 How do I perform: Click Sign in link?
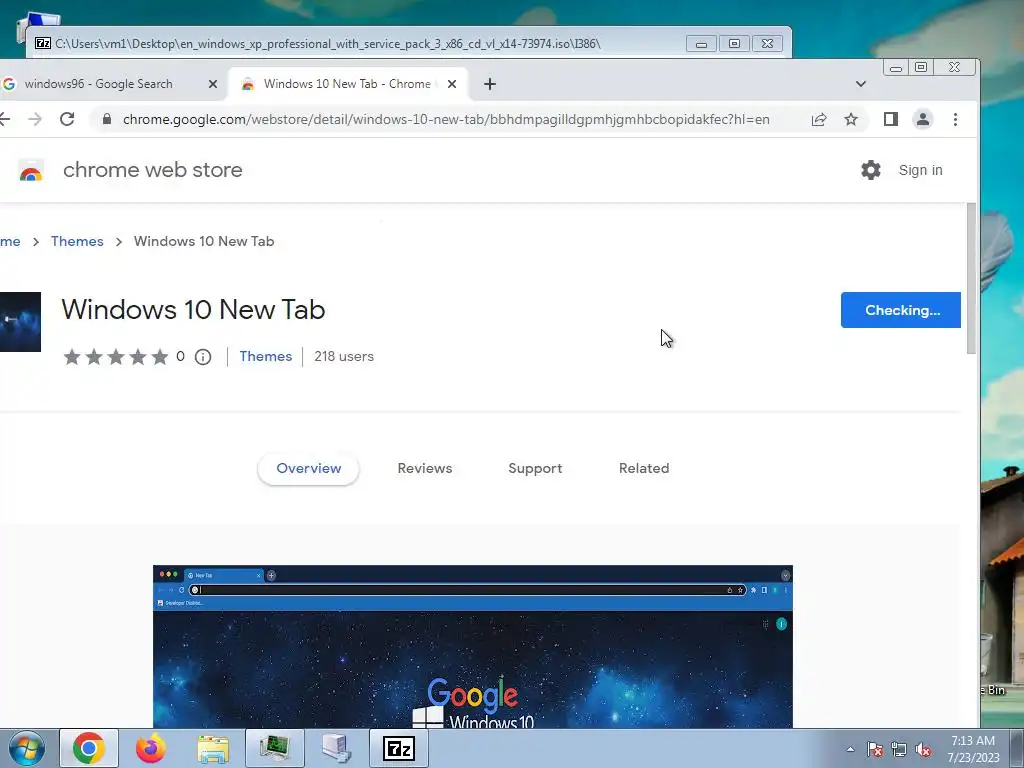click(x=920, y=170)
